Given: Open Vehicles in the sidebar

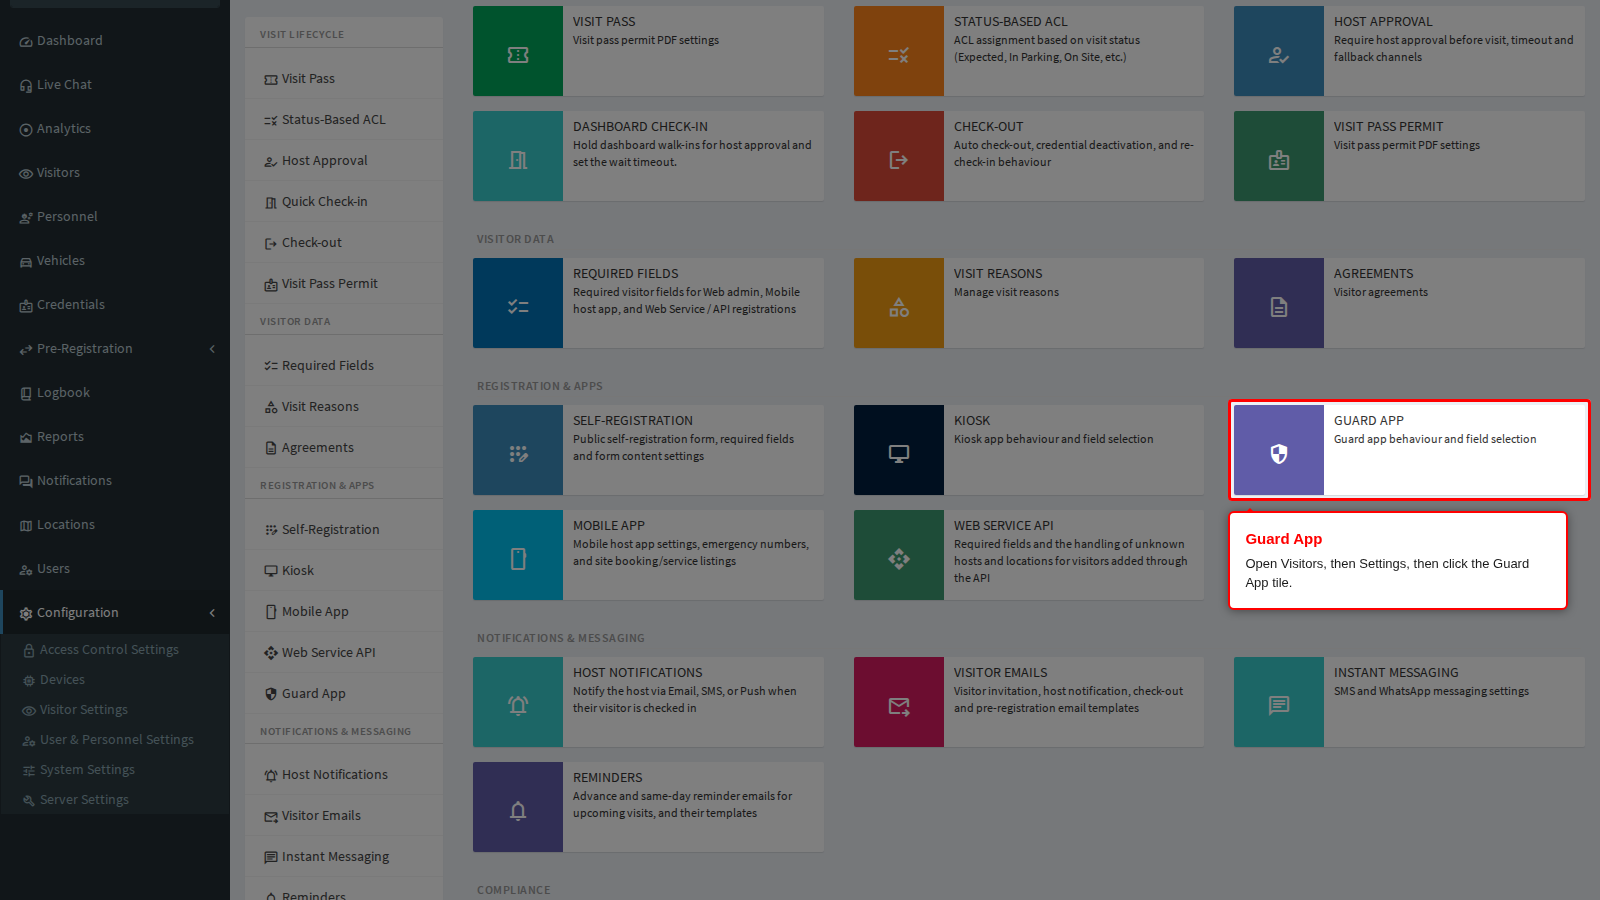Looking at the screenshot, I should pos(115,261).
